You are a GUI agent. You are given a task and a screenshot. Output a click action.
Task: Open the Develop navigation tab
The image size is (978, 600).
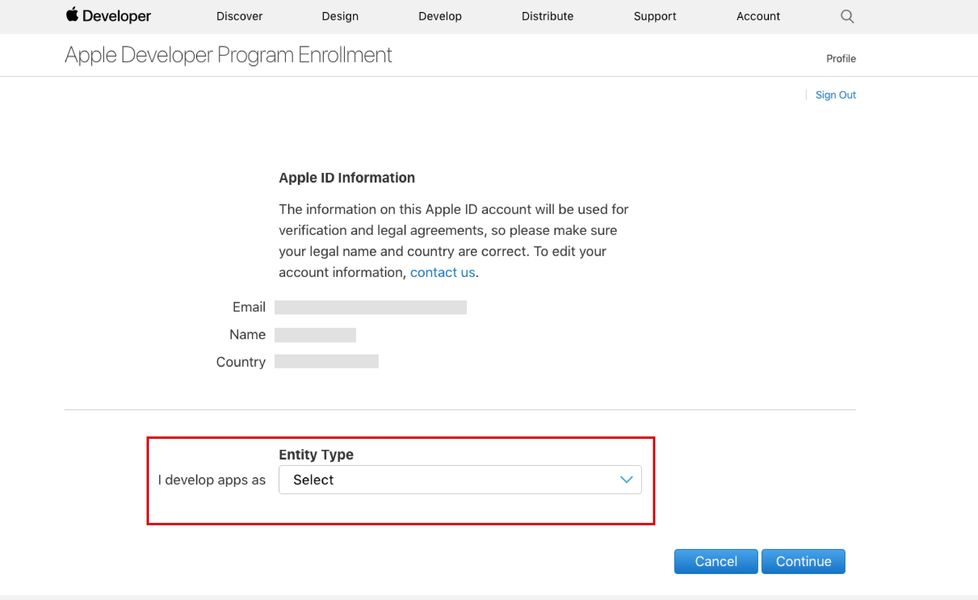coord(440,16)
